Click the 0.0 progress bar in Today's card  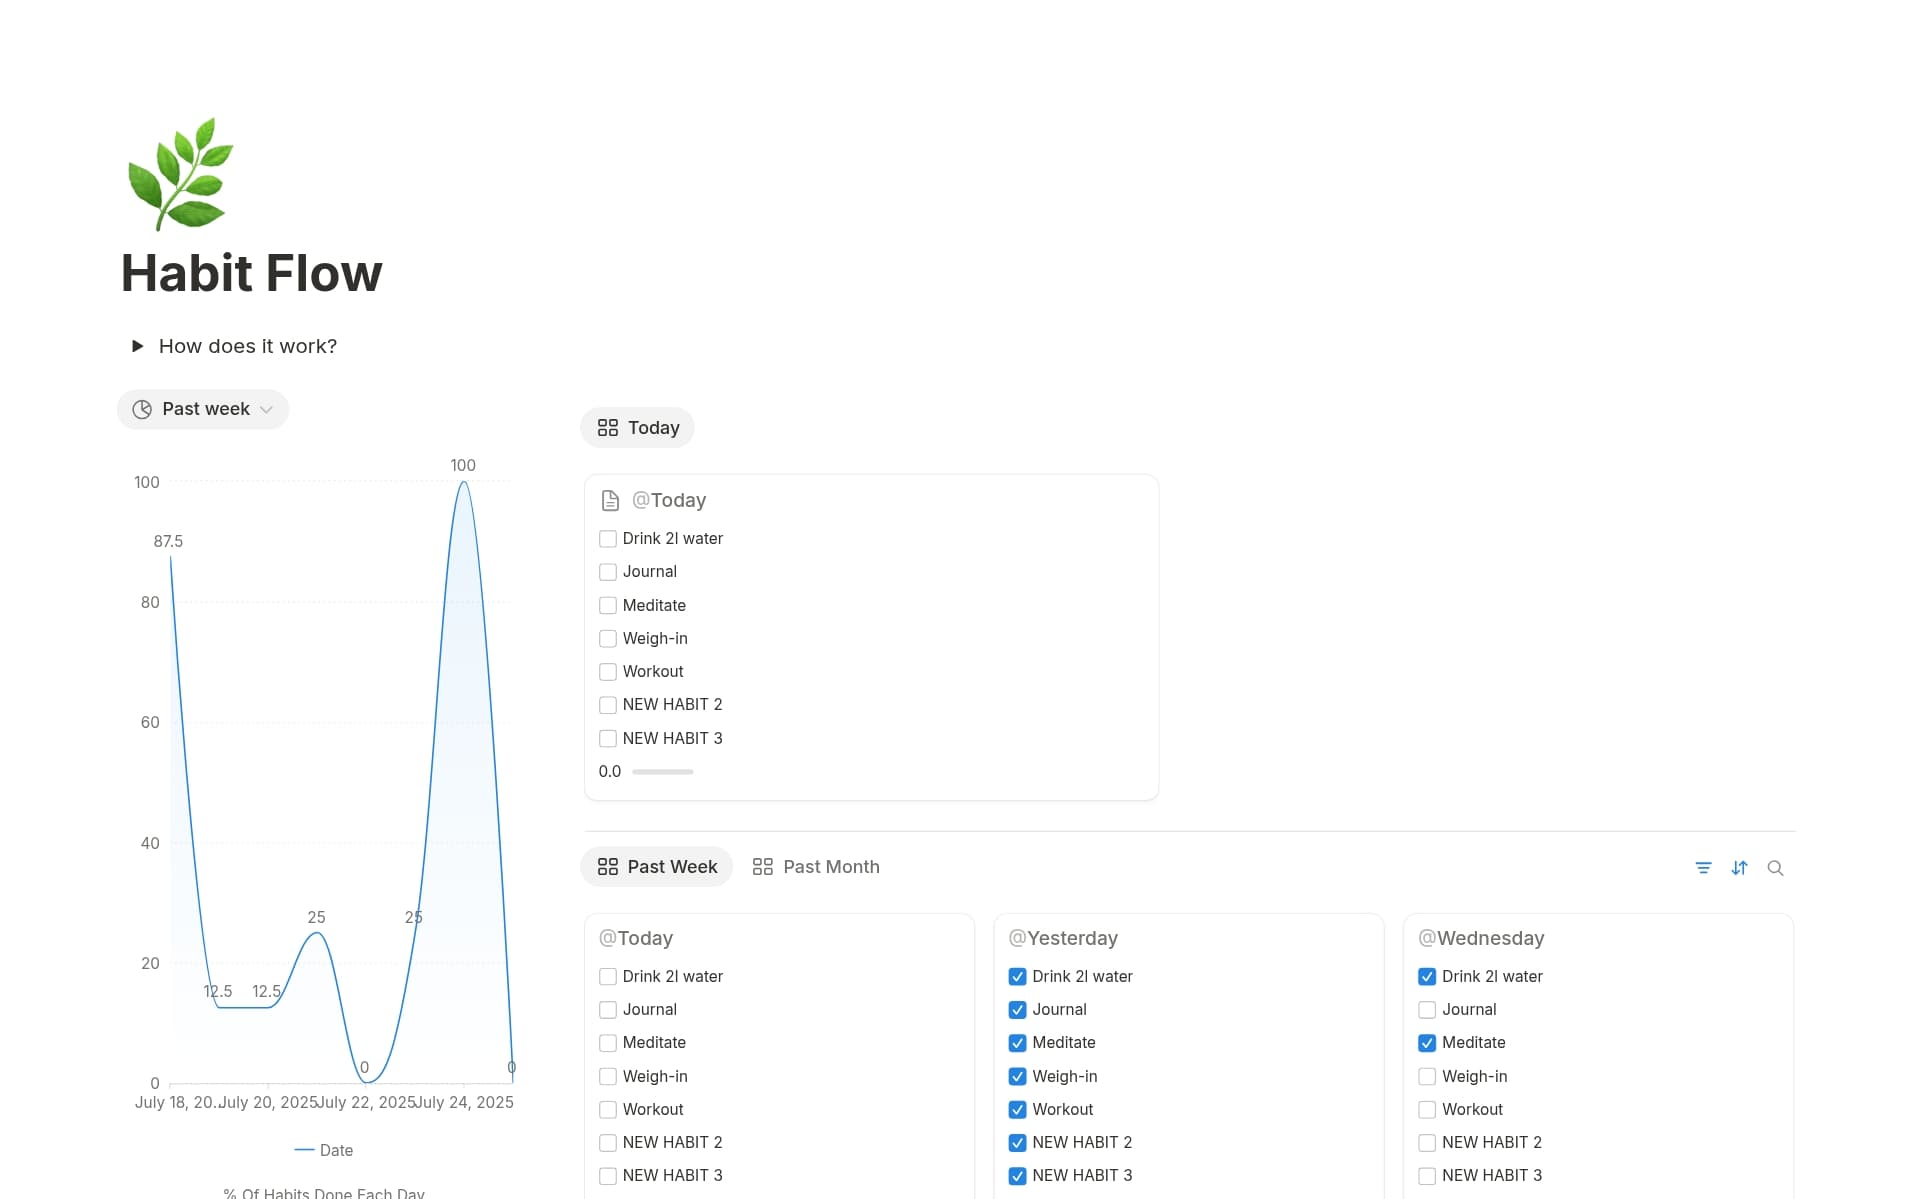(663, 771)
